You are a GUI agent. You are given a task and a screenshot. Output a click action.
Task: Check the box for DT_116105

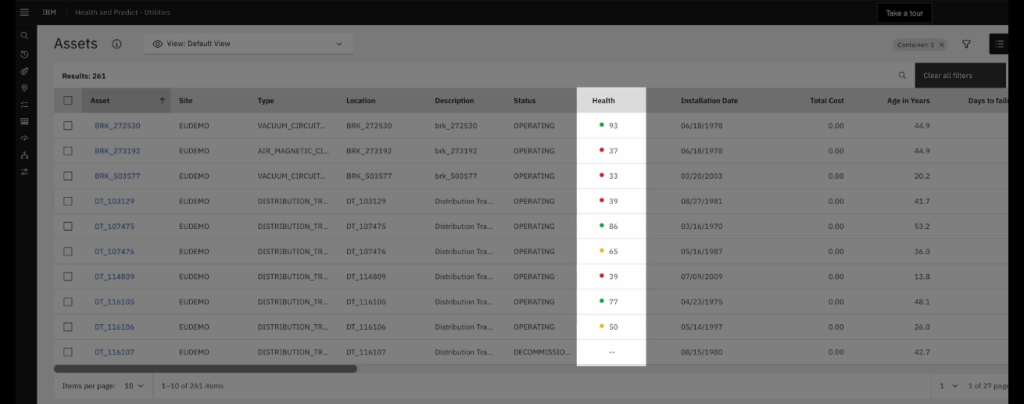[x=68, y=302]
